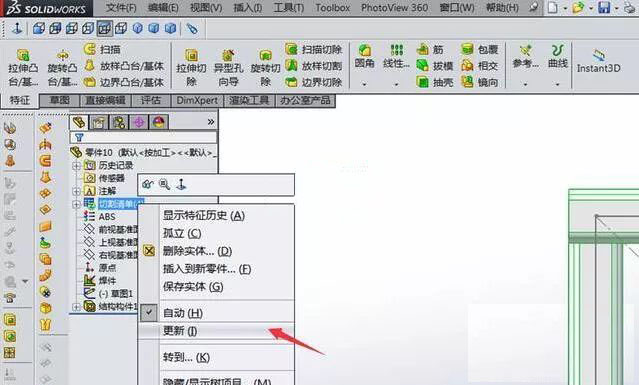Open the 文件(F) menu
The image size is (639, 385).
point(121,8)
